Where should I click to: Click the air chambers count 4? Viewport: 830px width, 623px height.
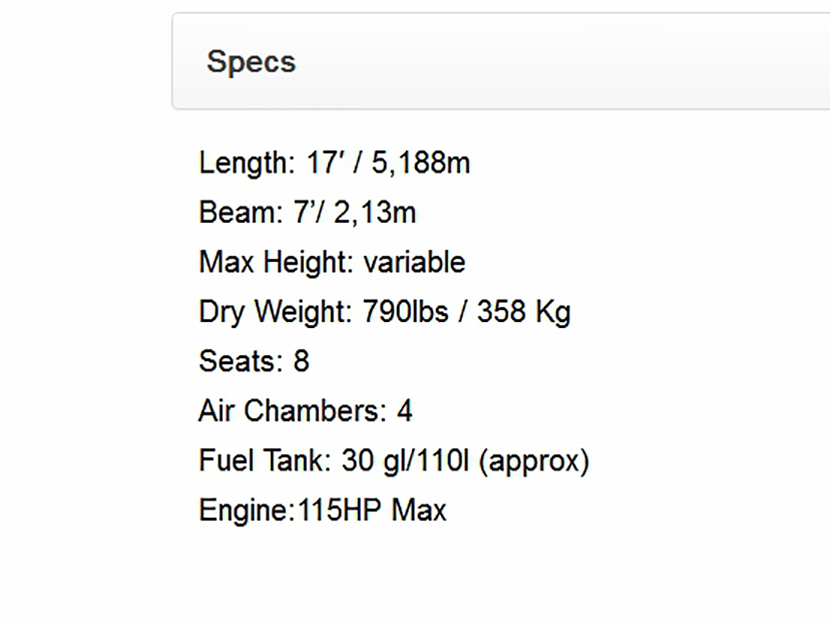(x=404, y=411)
